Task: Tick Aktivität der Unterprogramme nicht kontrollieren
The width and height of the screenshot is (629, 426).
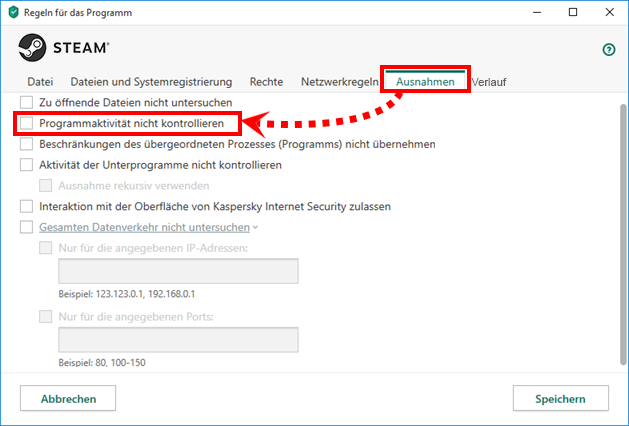Action: click(x=26, y=165)
